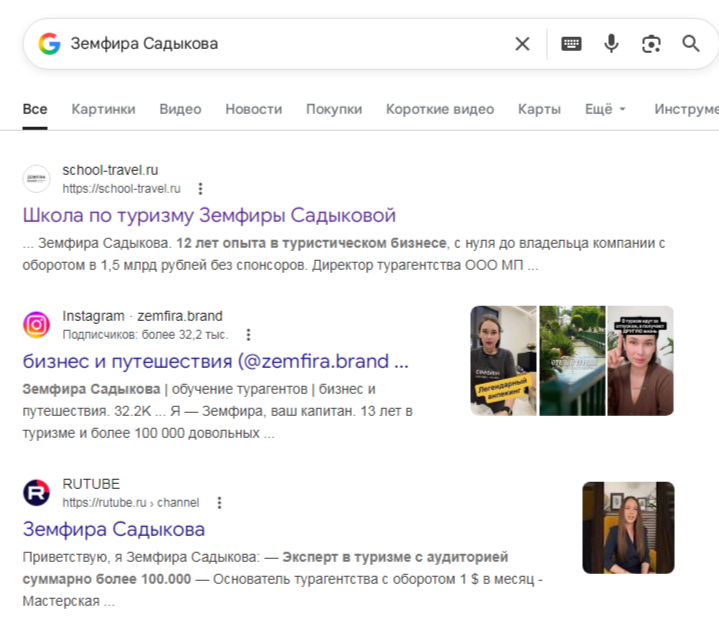This screenshot has width=719, height=622.
Task: Select the Короткие видео tab
Action: 440,109
